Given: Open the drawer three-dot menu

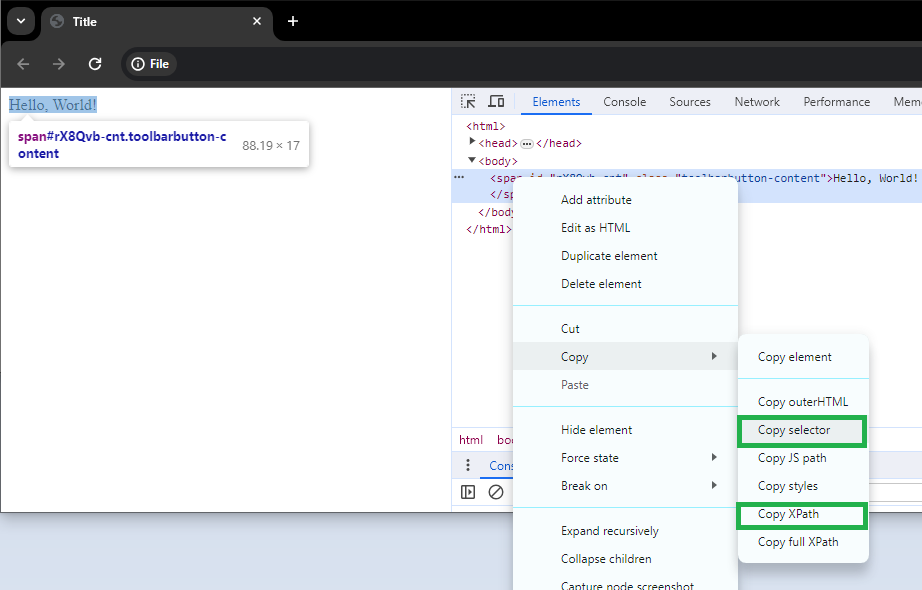Looking at the screenshot, I should click(x=467, y=466).
